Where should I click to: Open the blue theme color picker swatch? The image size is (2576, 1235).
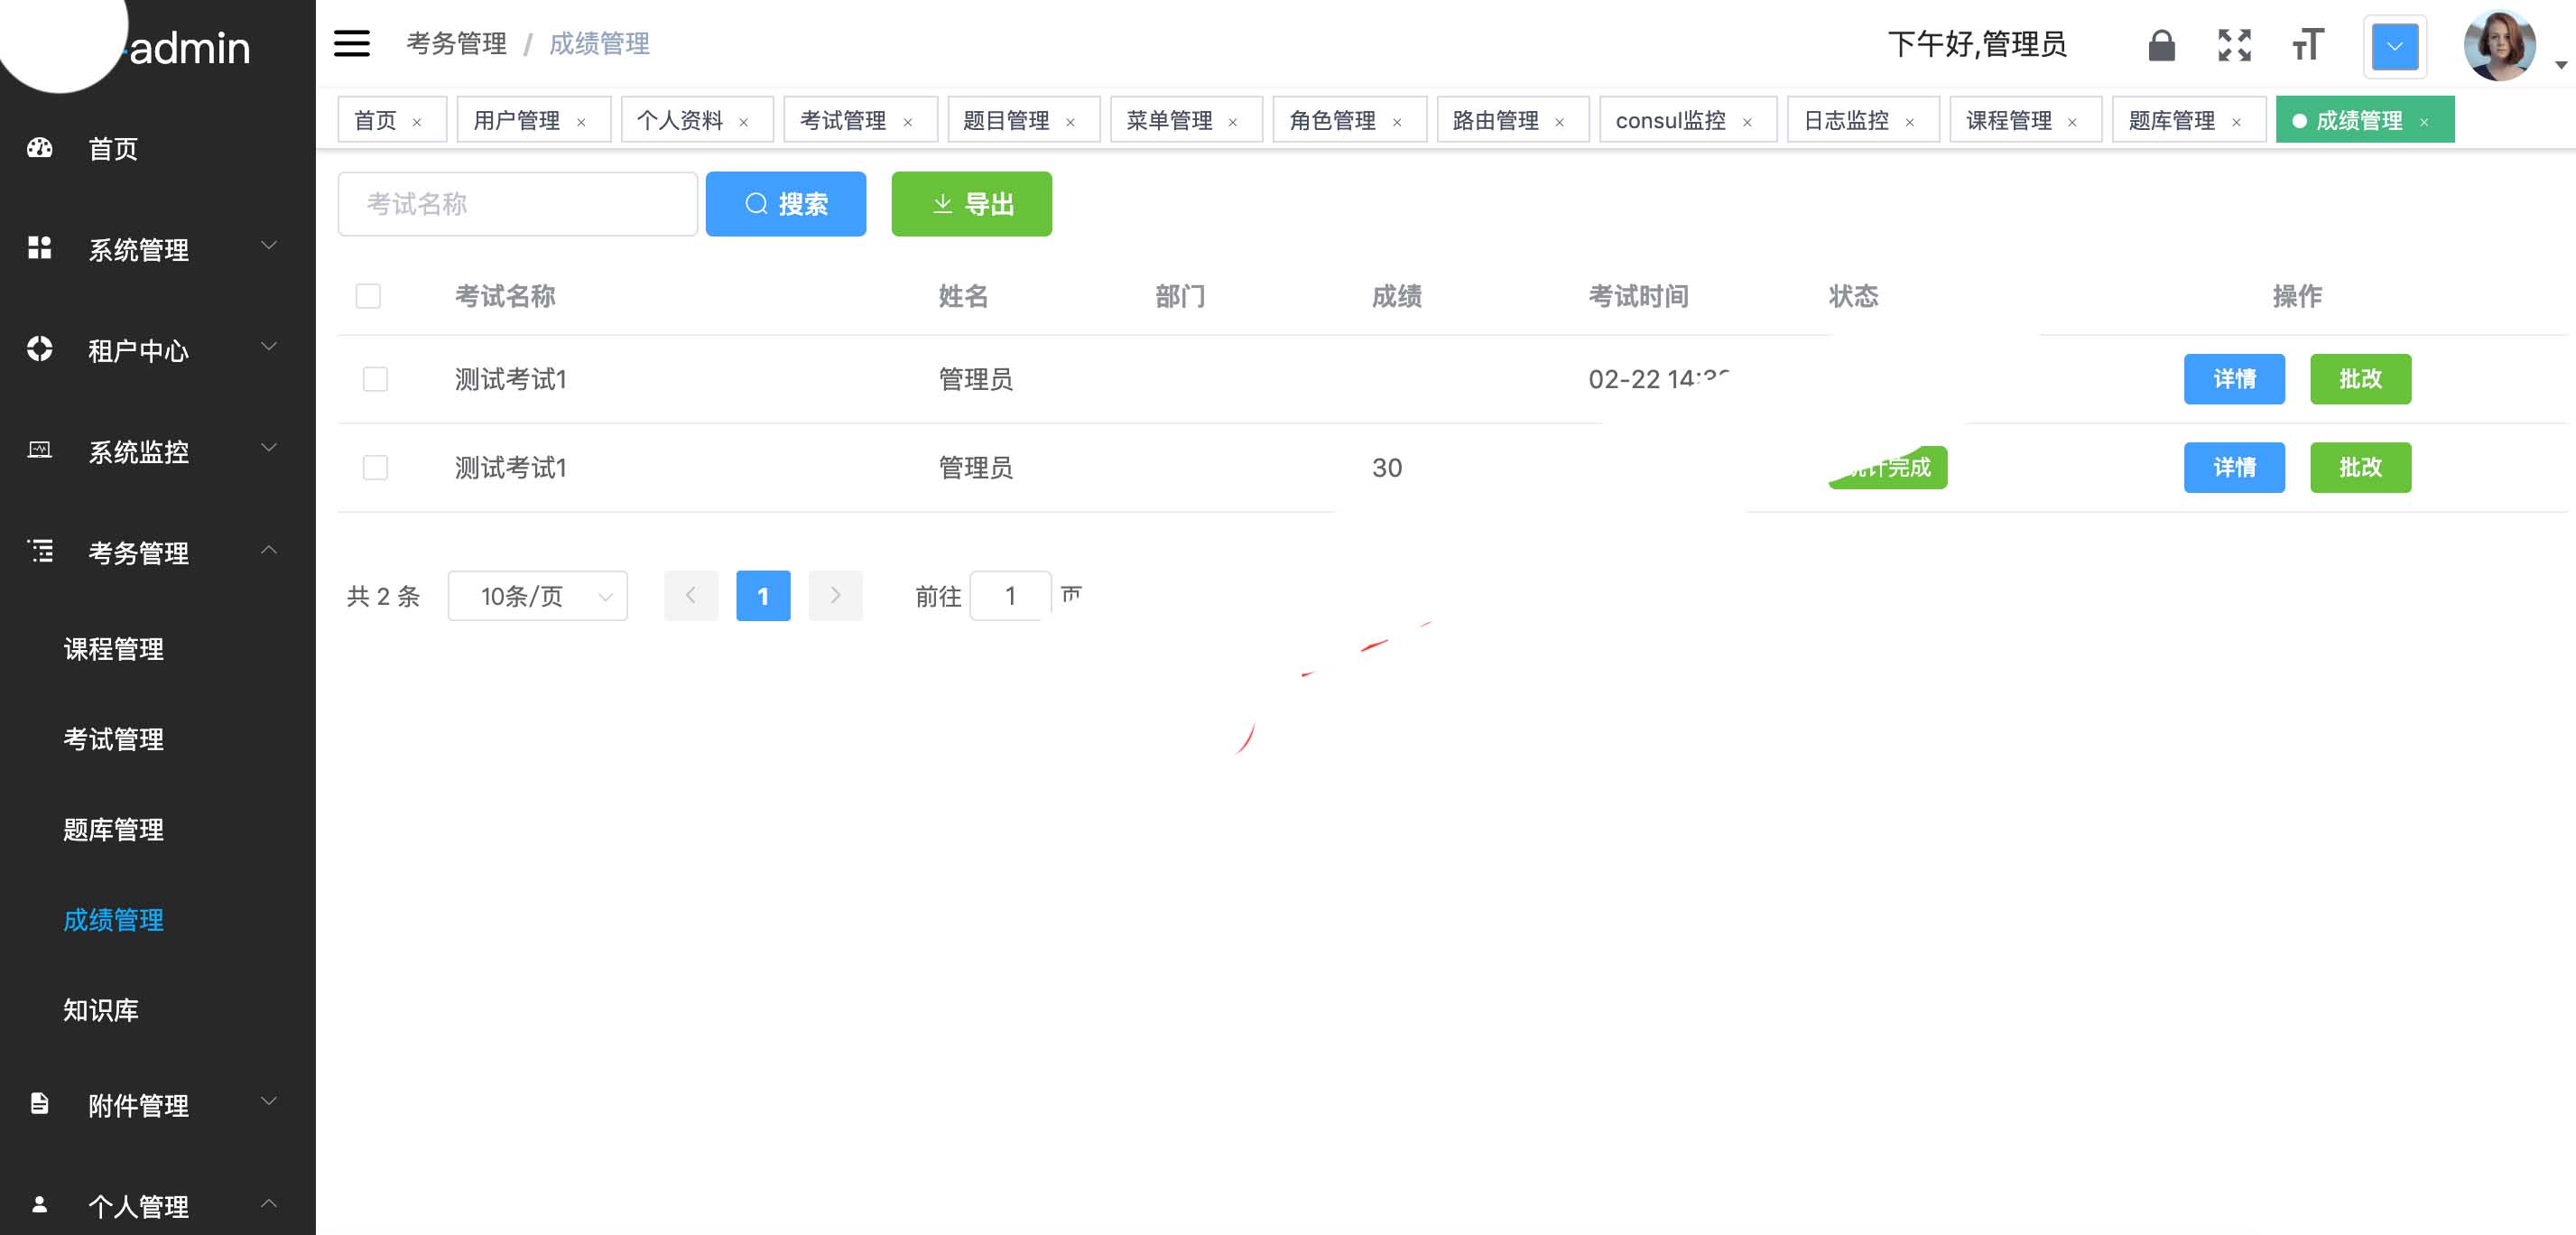2394,46
